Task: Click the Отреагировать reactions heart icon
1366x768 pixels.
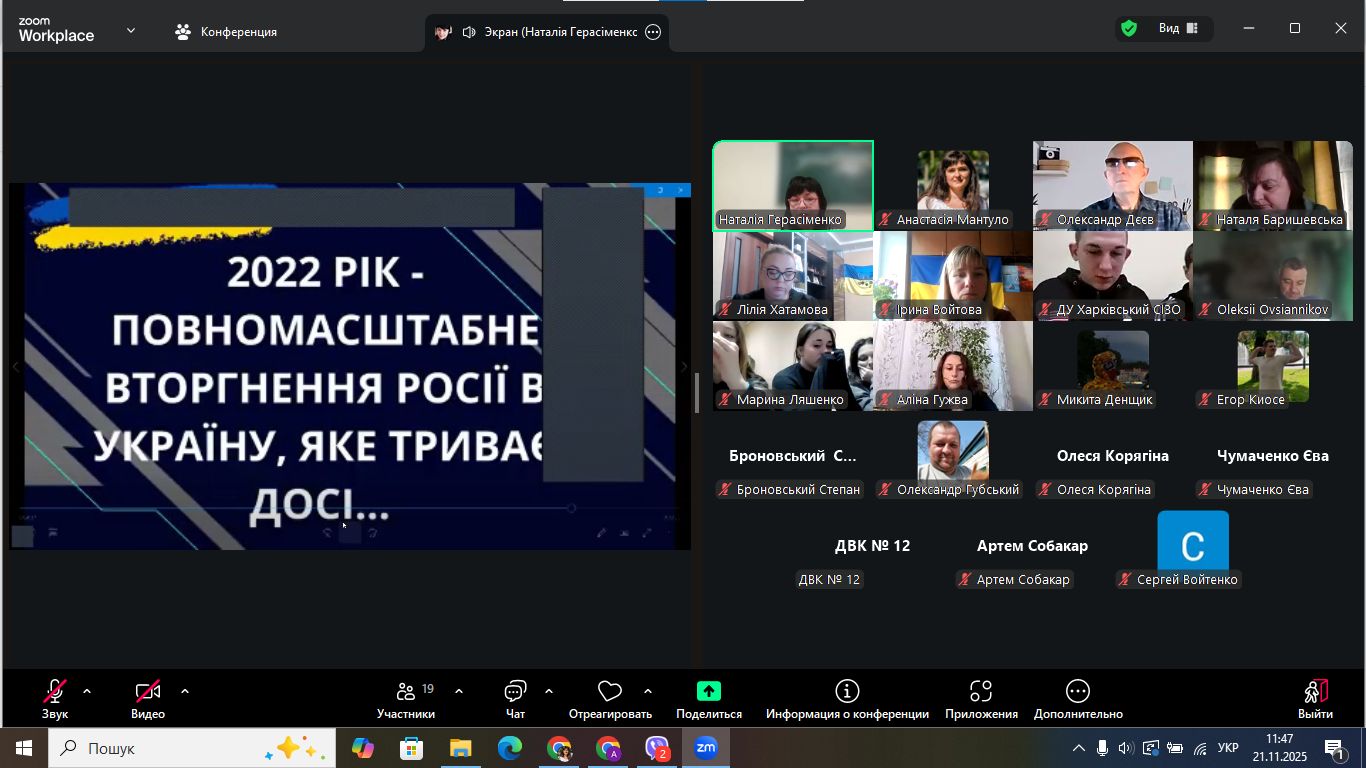Action: (609, 698)
